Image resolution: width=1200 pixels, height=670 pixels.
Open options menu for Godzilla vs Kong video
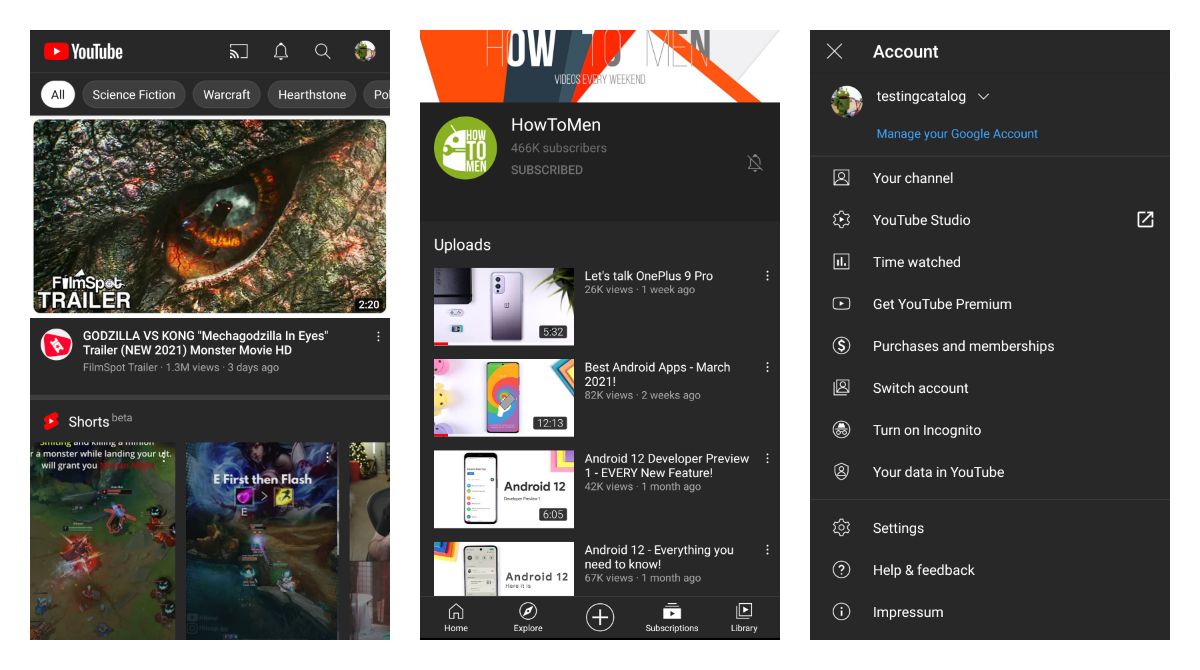pyautogui.click(x=378, y=337)
